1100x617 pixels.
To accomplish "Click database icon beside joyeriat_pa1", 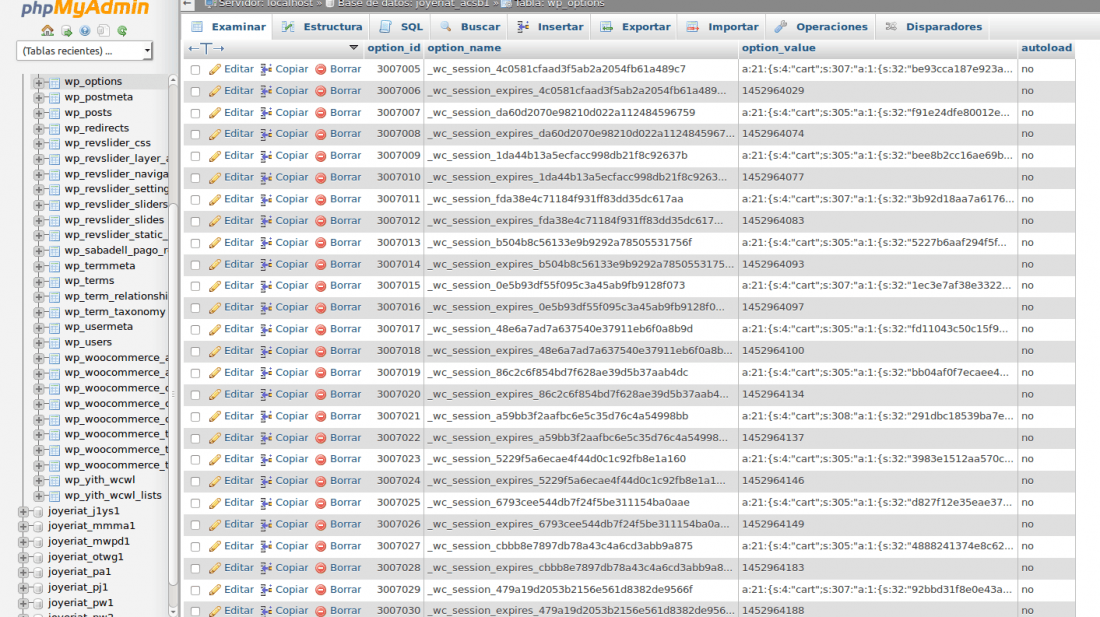I will click(x=39, y=572).
